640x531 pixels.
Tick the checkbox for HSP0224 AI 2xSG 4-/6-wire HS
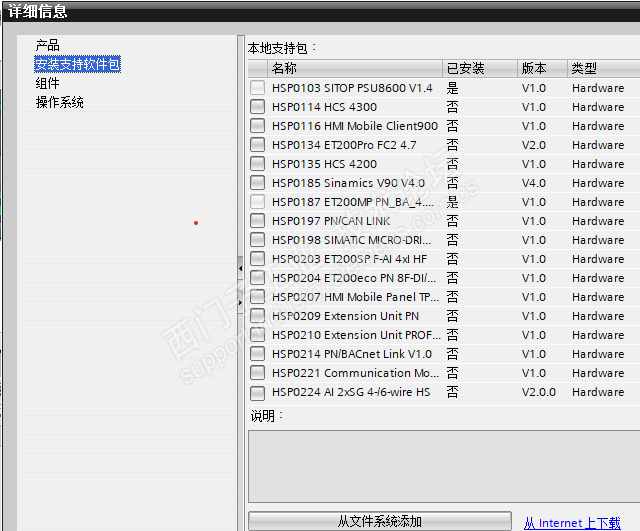coord(257,392)
